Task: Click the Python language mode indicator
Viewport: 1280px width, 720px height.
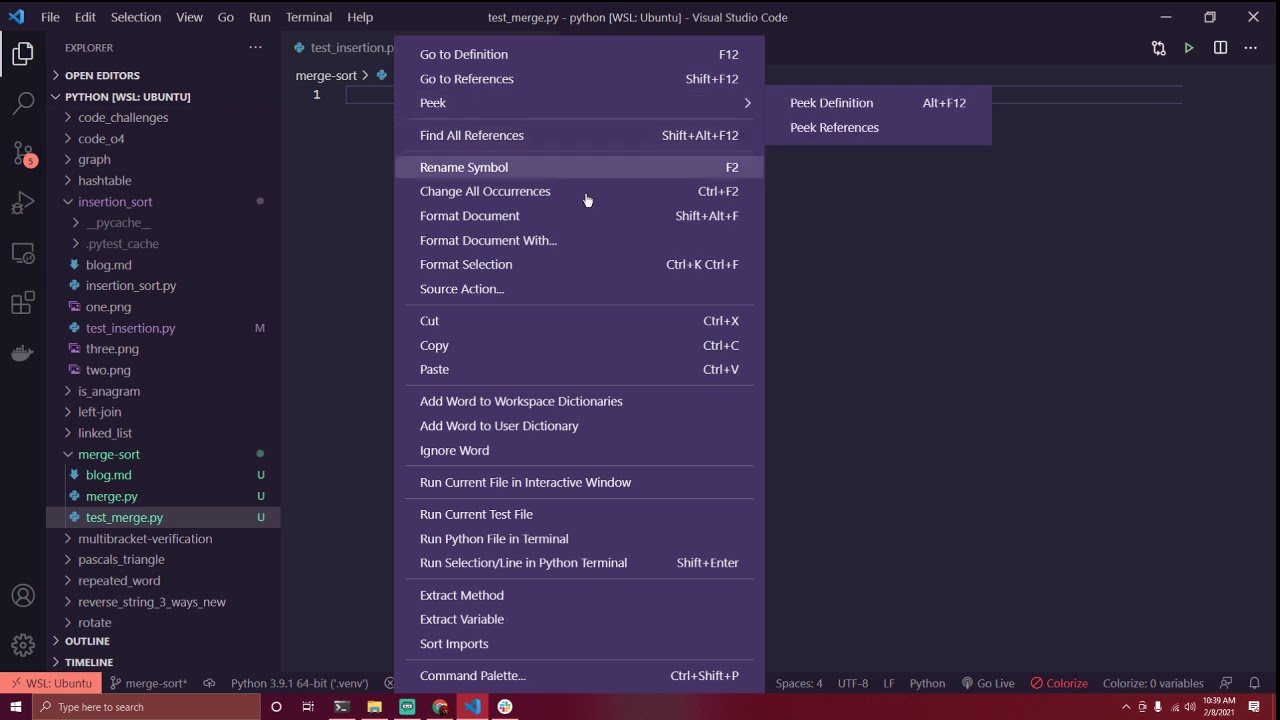Action: [927, 683]
